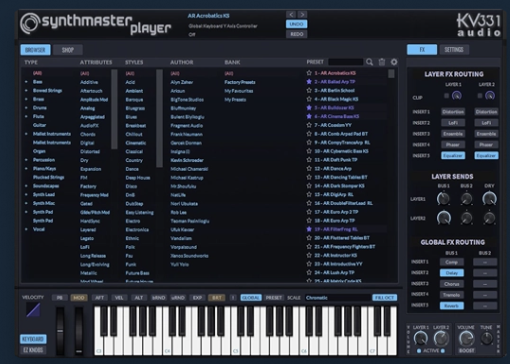Viewport: 510px width, 364px height.
Task: Click the Bus 1 Delay insert button
Action: point(452,273)
